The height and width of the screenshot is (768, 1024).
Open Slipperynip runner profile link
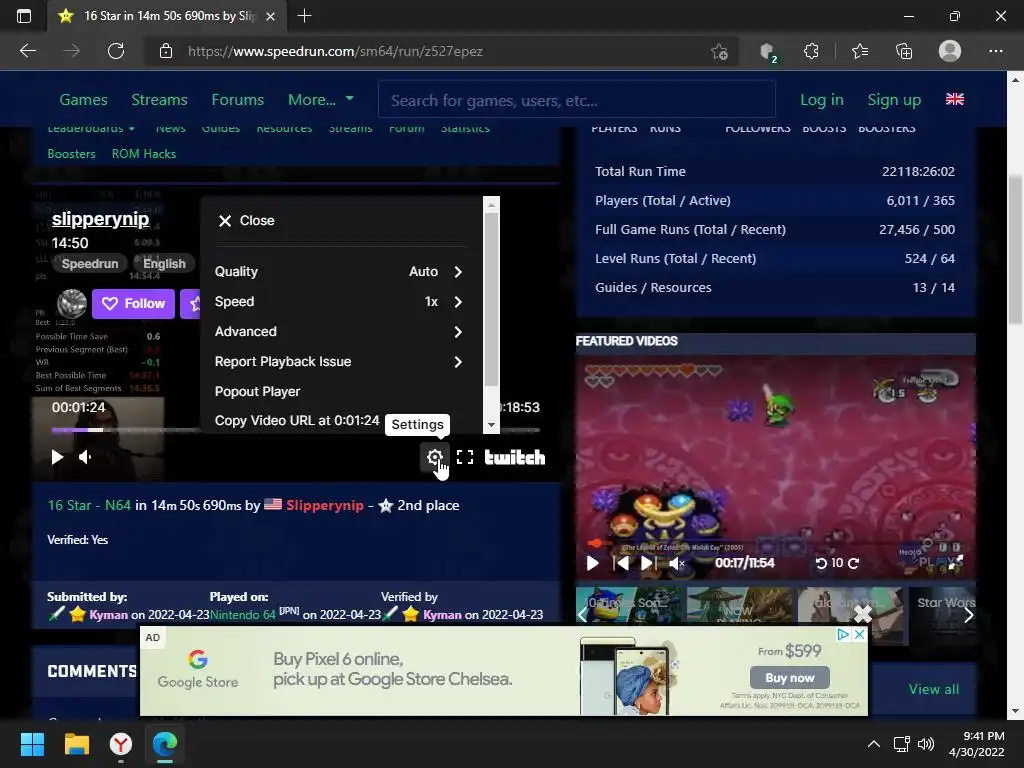point(325,505)
